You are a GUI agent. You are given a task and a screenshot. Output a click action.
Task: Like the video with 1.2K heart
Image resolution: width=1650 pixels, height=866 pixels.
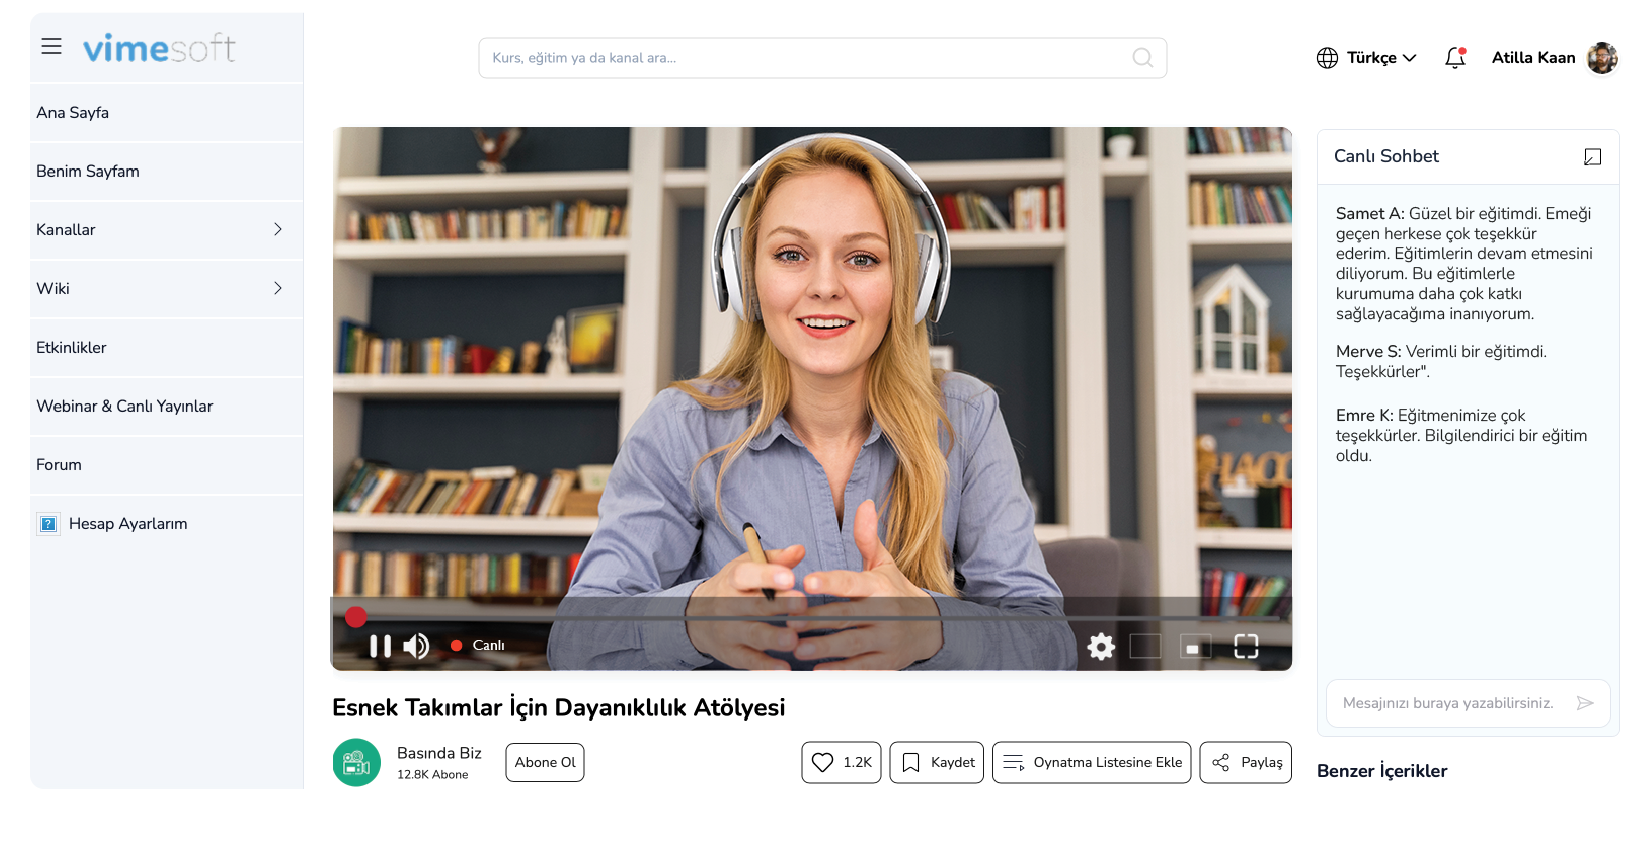(x=841, y=762)
